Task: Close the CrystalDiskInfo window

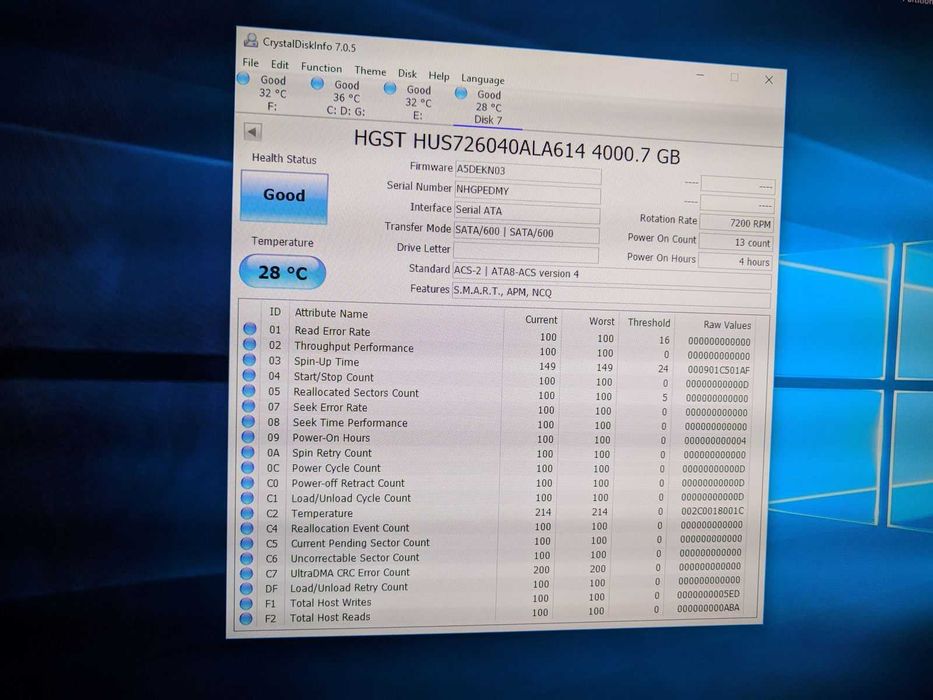Action: pyautogui.click(x=769, y=80)
